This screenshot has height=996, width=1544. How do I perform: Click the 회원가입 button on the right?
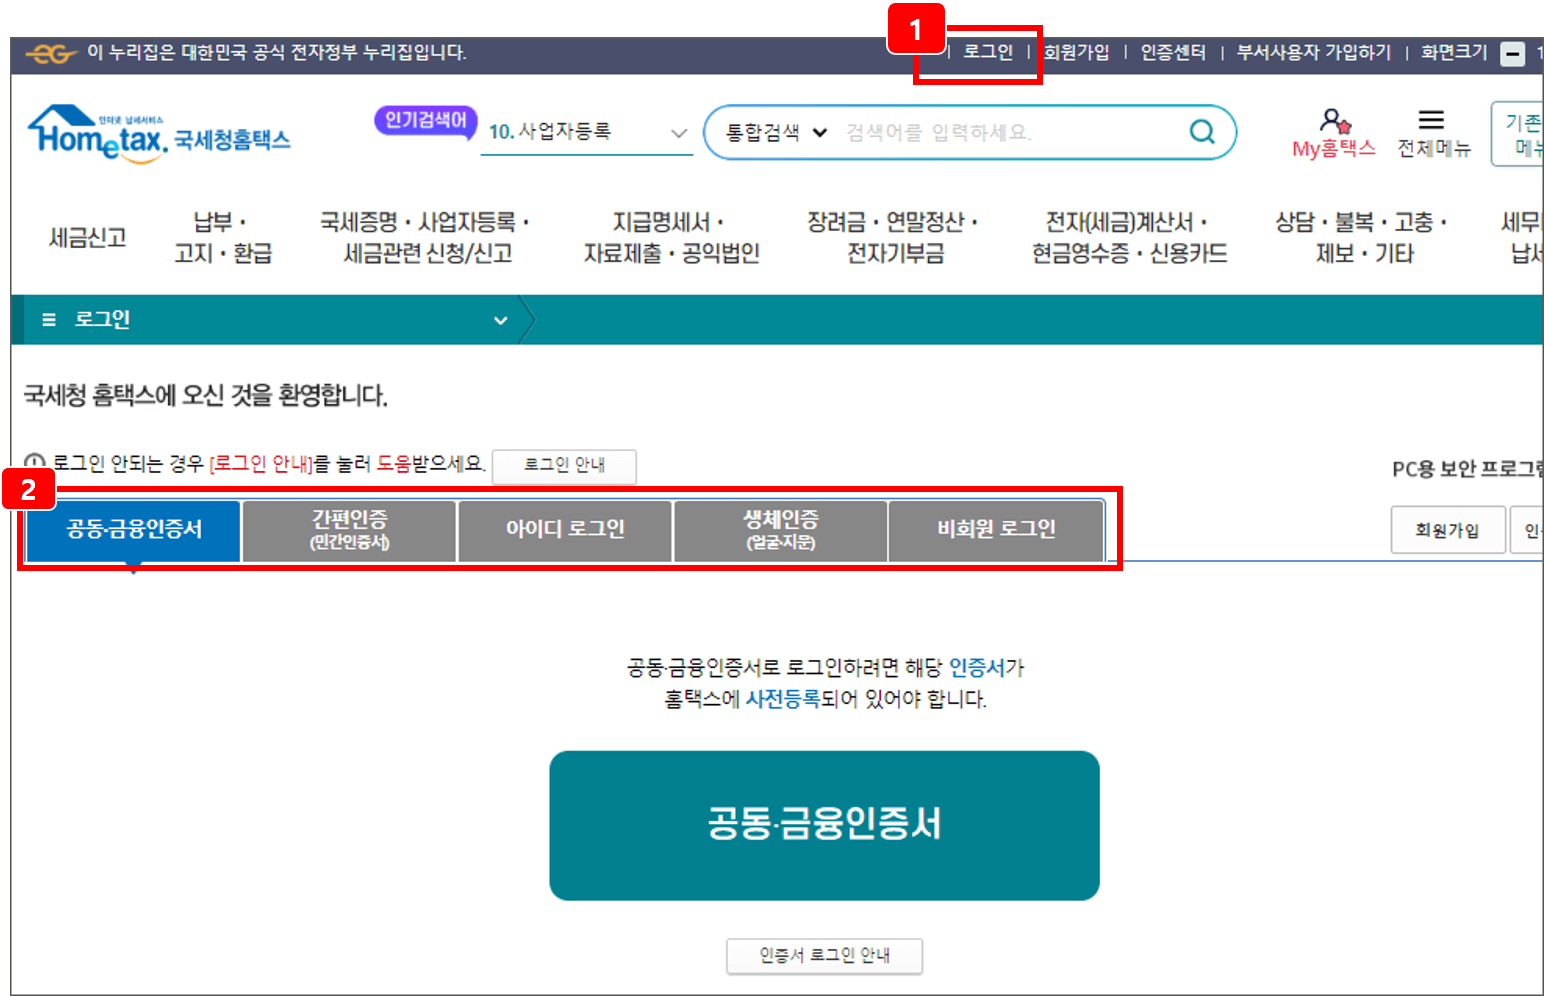click(1447, 529)
